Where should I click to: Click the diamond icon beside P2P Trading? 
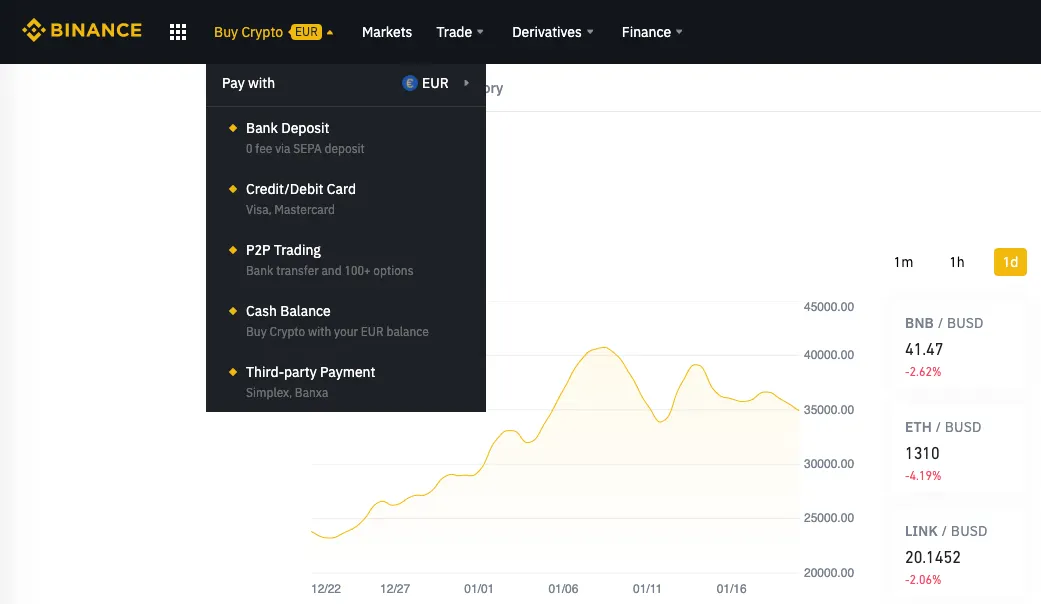[233, 250]
